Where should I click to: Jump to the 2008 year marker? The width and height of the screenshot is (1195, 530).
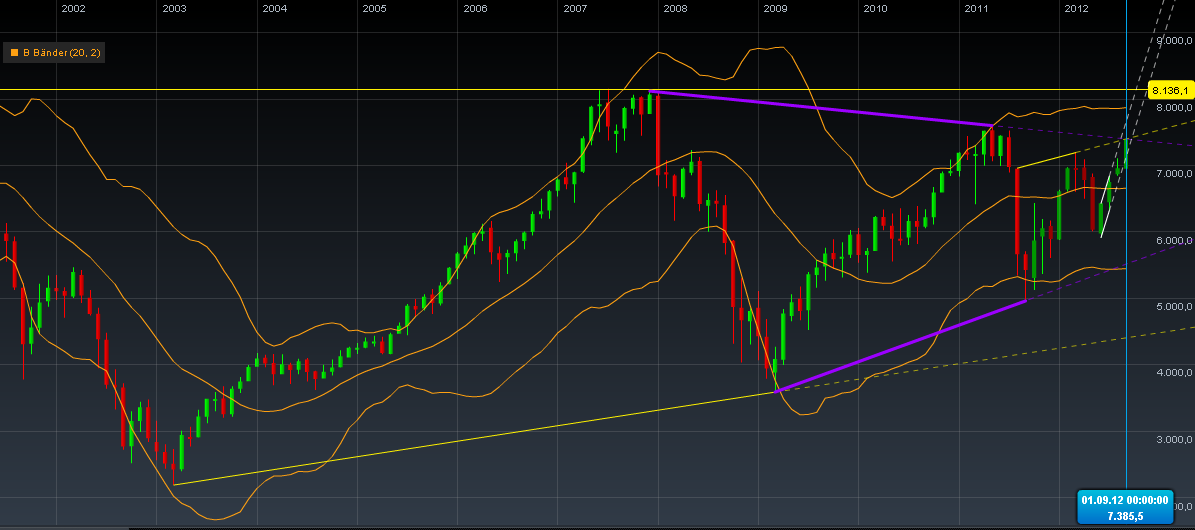tap(675, 9)
